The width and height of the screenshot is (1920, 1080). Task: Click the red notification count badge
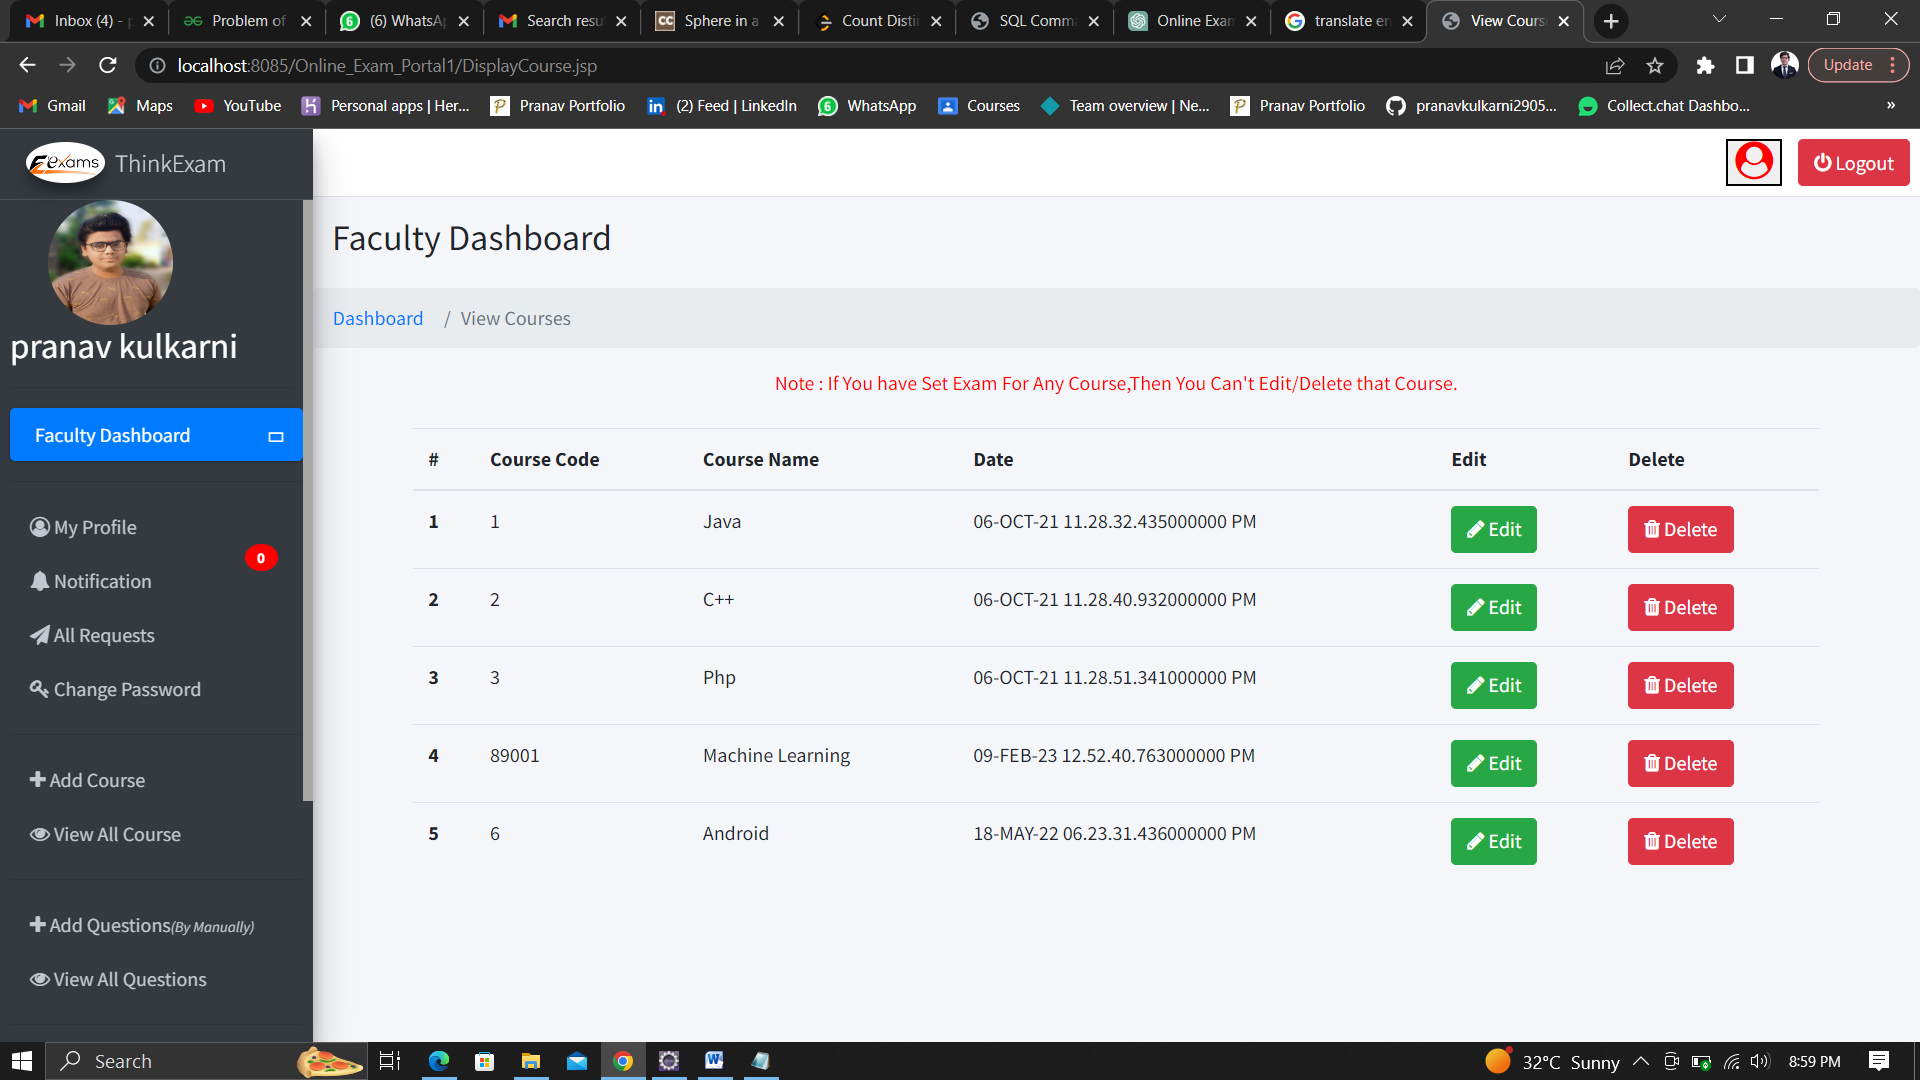click(x=261, y=558)
